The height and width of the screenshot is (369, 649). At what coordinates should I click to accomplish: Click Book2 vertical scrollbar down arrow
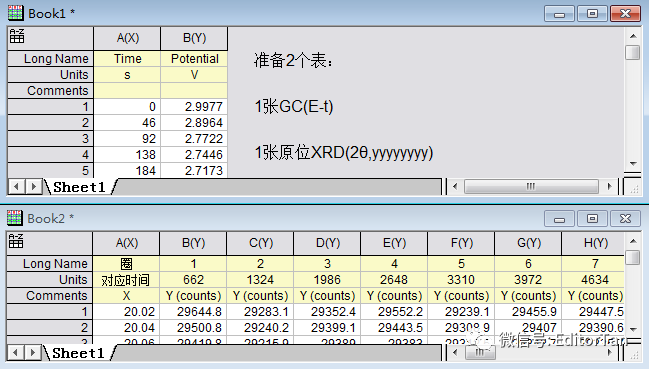(633, 329)
